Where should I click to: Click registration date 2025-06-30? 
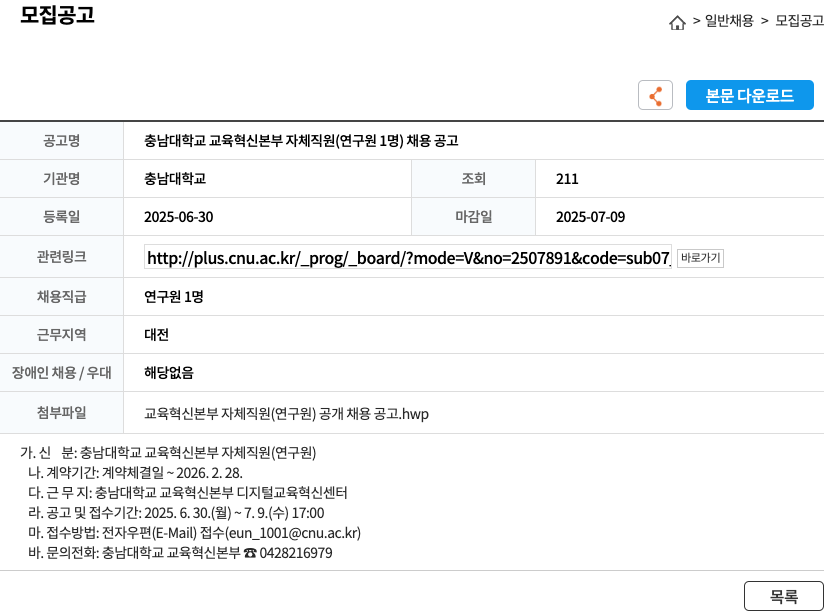179,217
